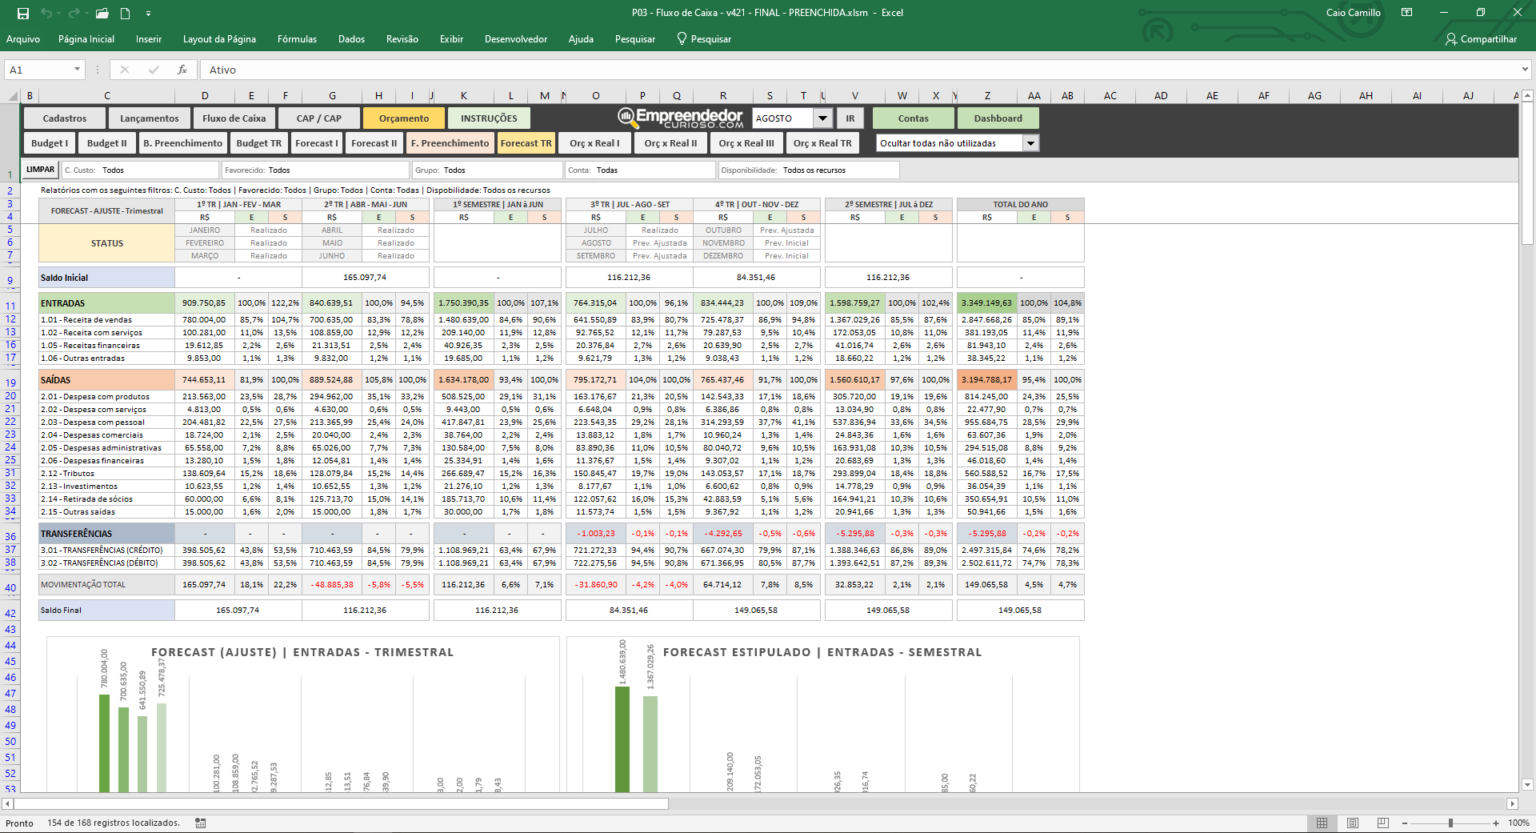Create a new blank workbook
1536x833 pixels.
click(x=125, y=13)
